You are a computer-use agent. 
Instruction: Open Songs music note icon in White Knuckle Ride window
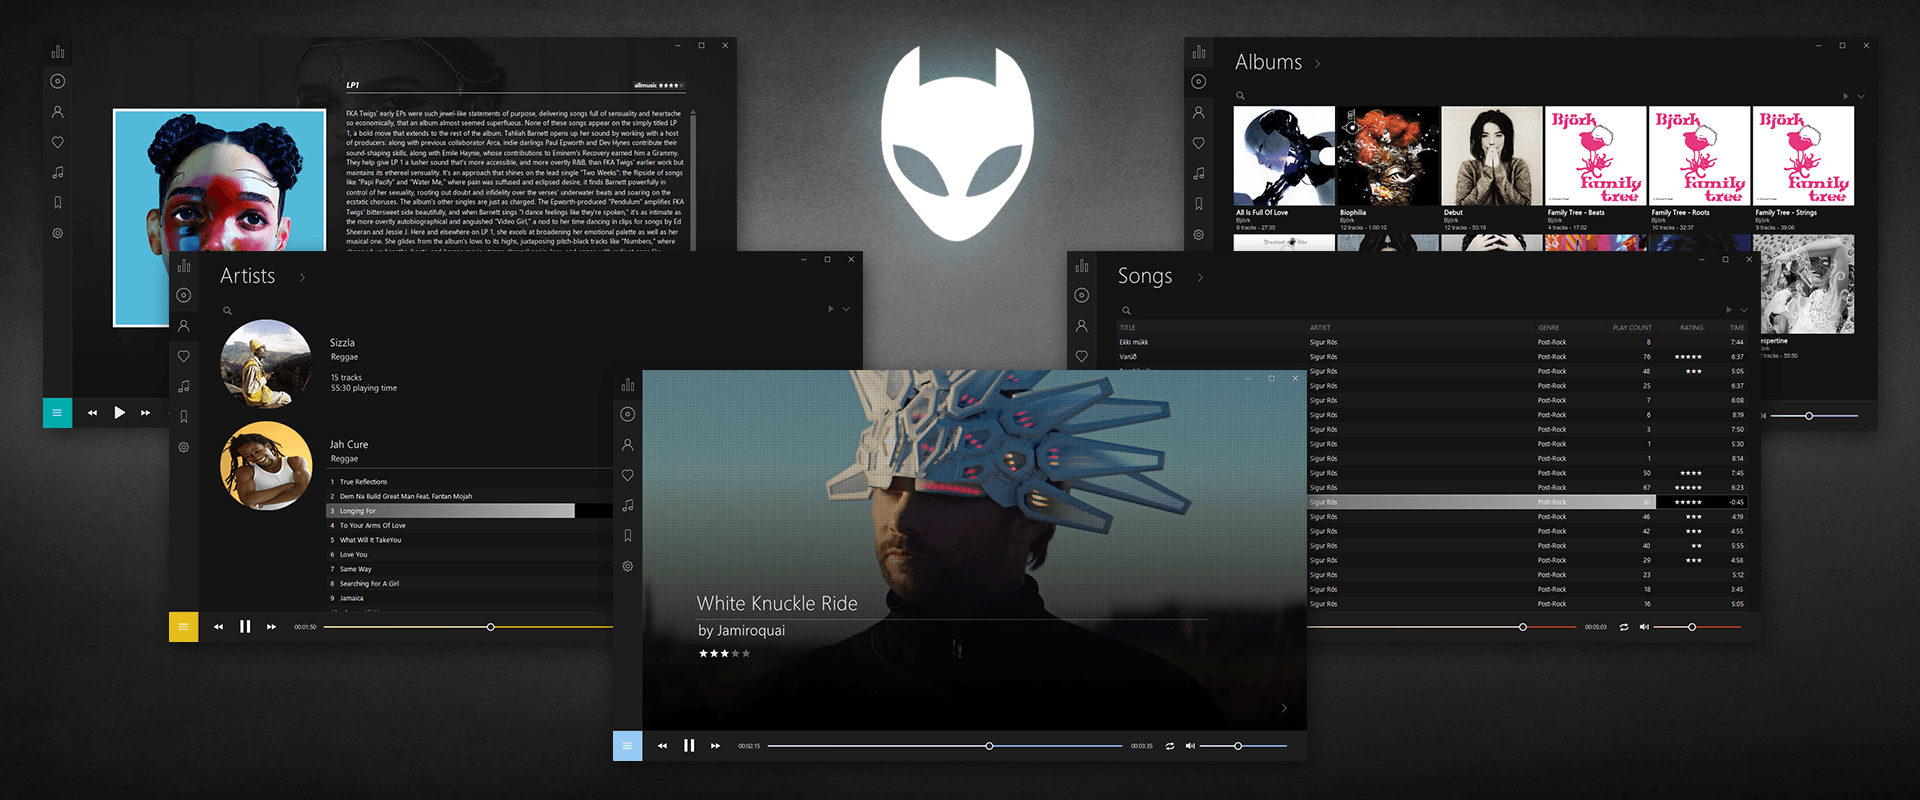tap(628, 505)
